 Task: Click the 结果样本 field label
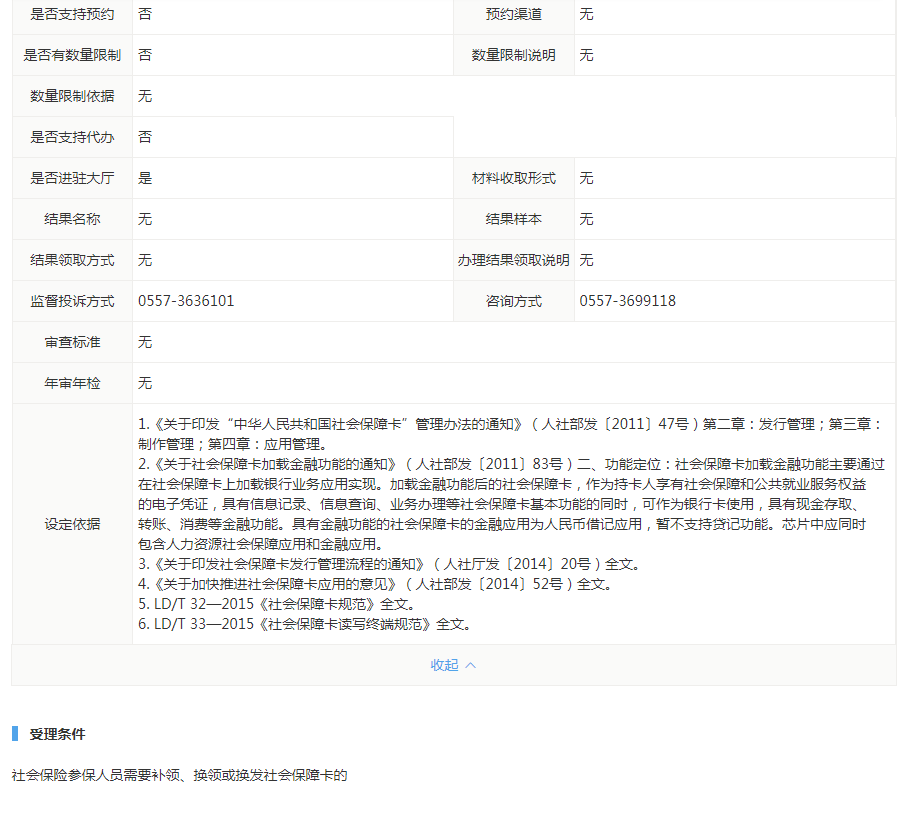(x=513, y=219)
